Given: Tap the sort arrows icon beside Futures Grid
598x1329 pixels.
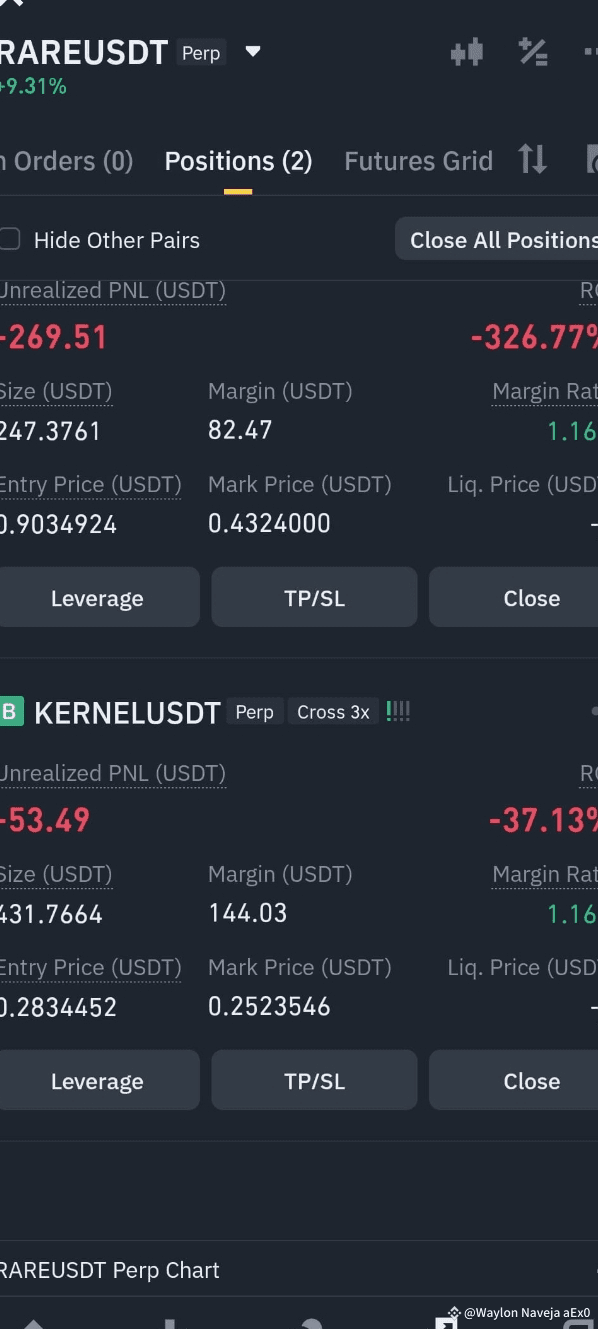Looking at the screenshot, I should [x=532, y=160].
